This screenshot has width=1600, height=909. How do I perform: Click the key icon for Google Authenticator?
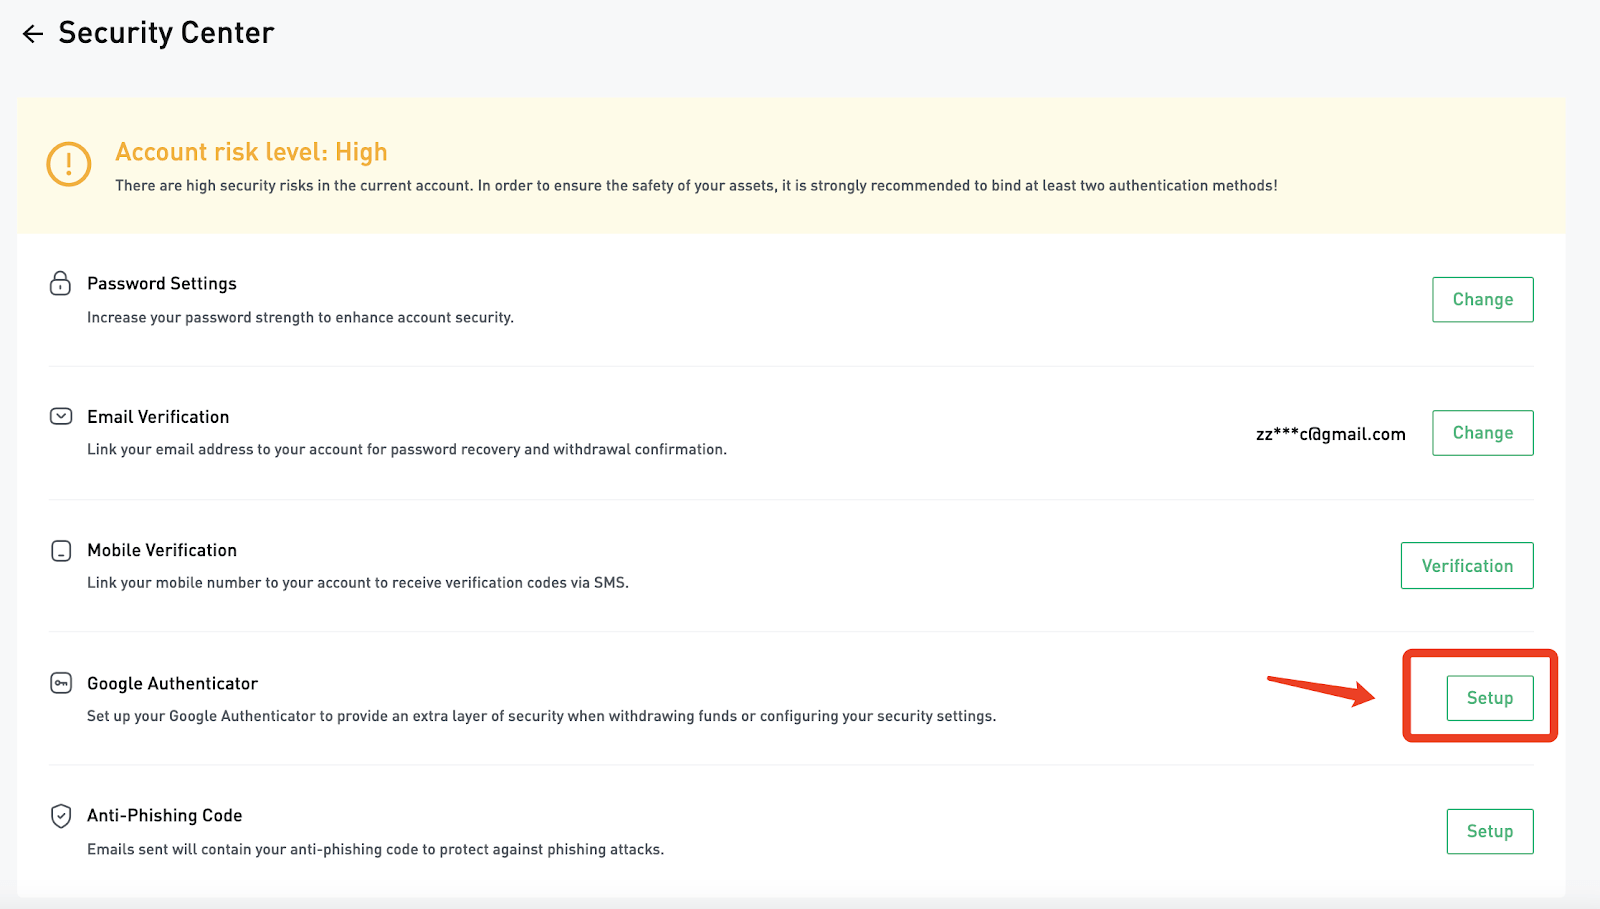pos(61,683)
